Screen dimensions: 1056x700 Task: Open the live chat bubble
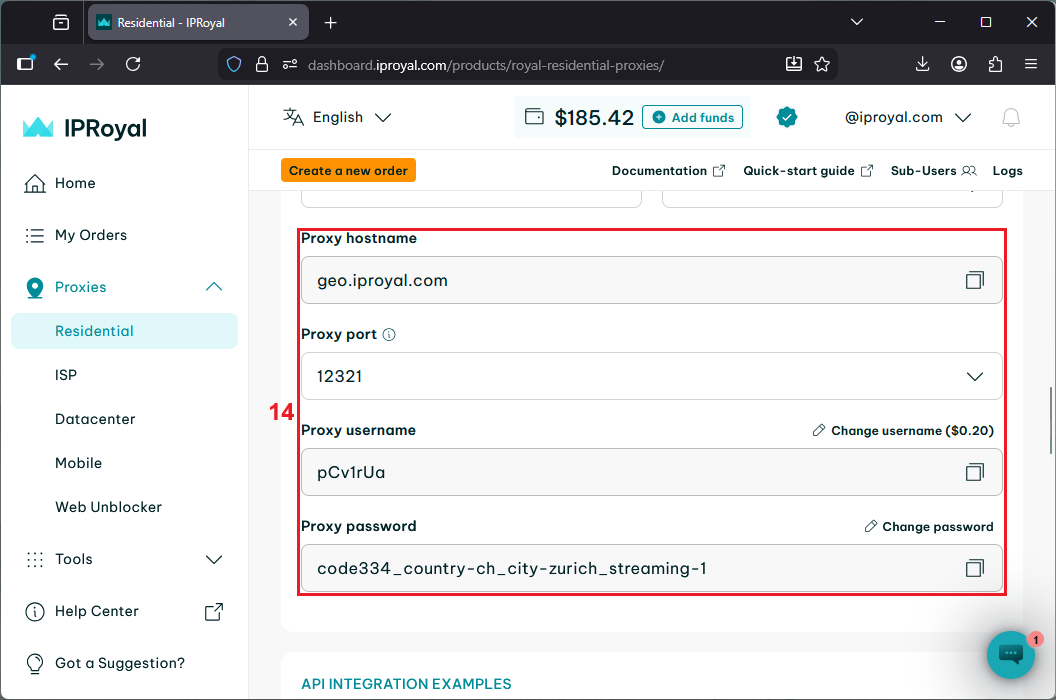(1010, 654)
